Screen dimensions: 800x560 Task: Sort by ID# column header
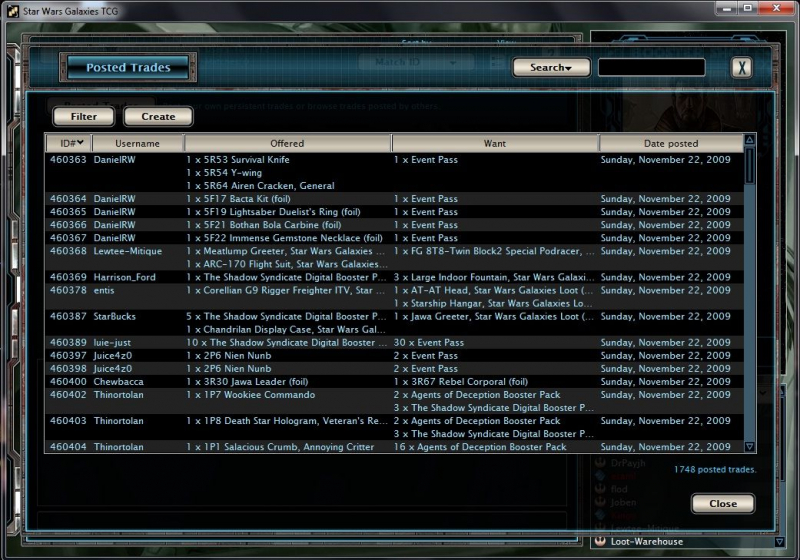point(69,143)
